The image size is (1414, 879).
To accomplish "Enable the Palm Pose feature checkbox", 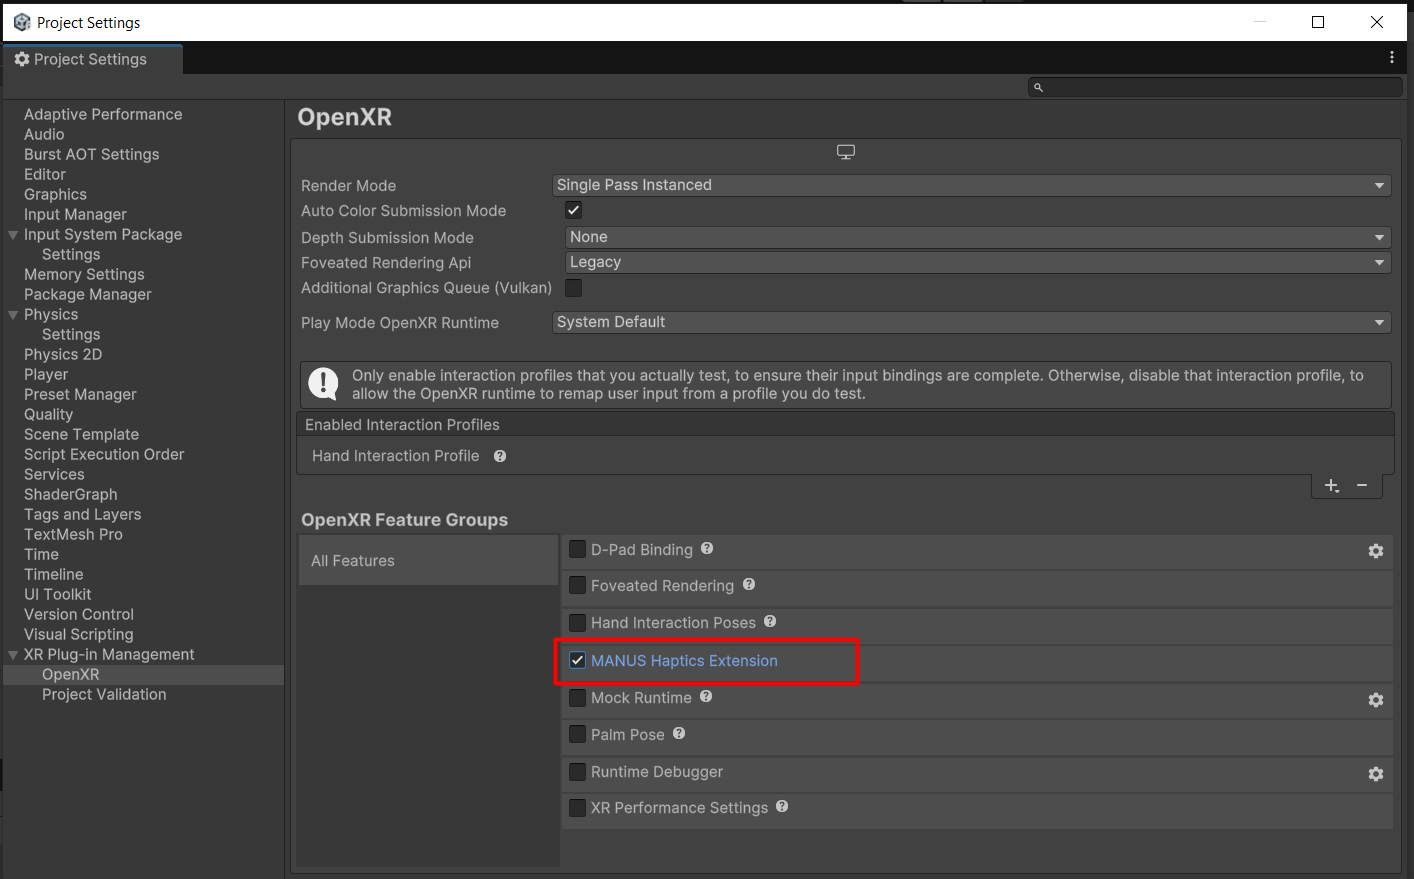I will tap(578, 734).
